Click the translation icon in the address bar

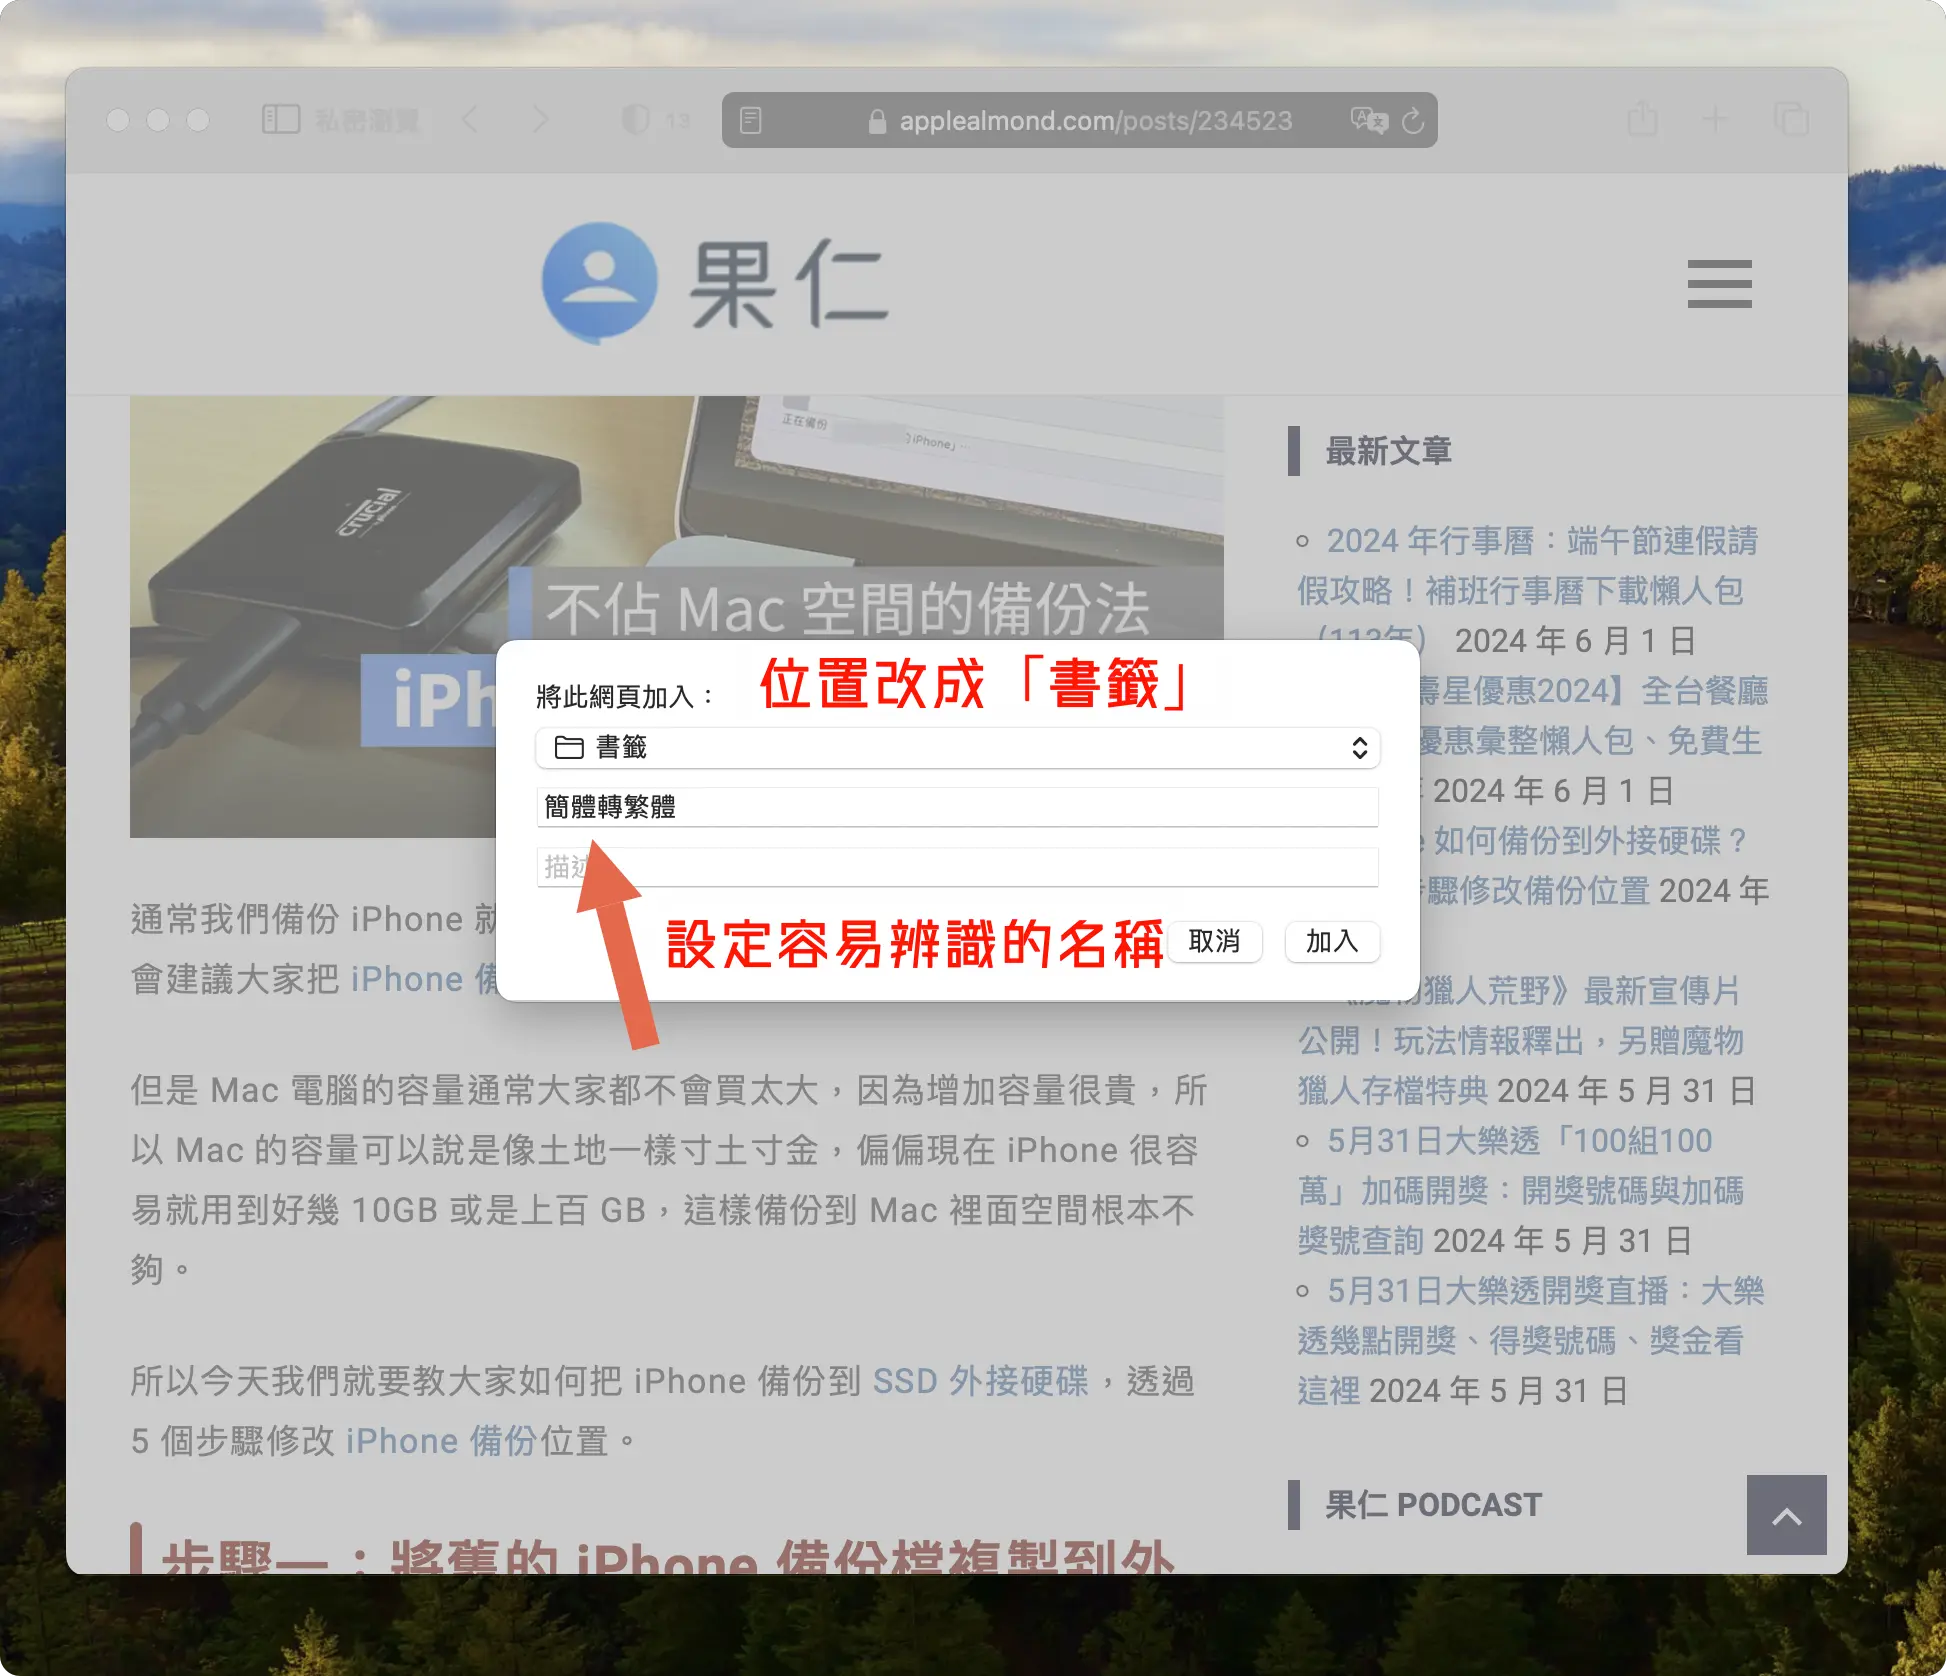[x=1368, y=121]
